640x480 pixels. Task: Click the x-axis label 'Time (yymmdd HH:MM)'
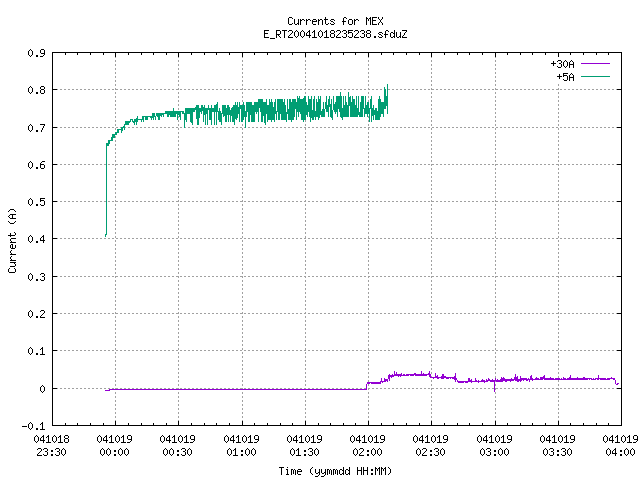335,471
